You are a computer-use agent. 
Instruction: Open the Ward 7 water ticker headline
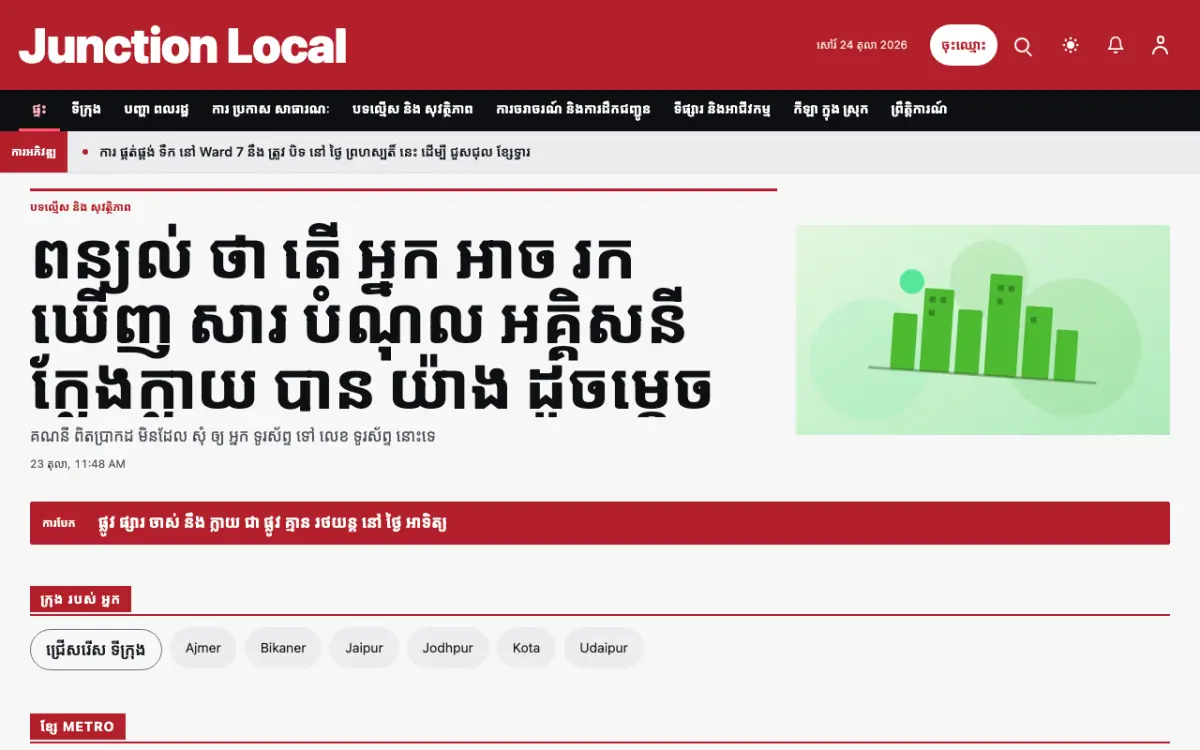tap(315, 152)
